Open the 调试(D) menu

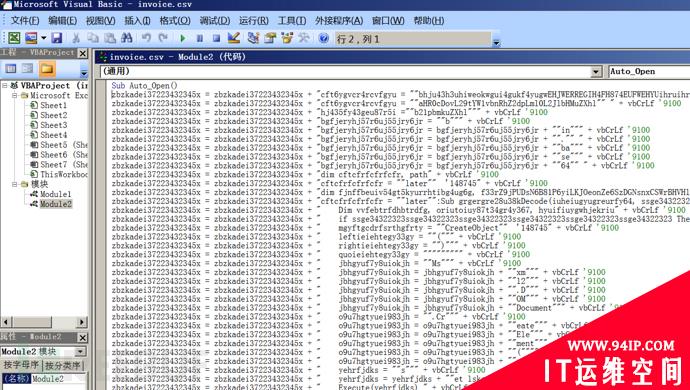(214, 21)
